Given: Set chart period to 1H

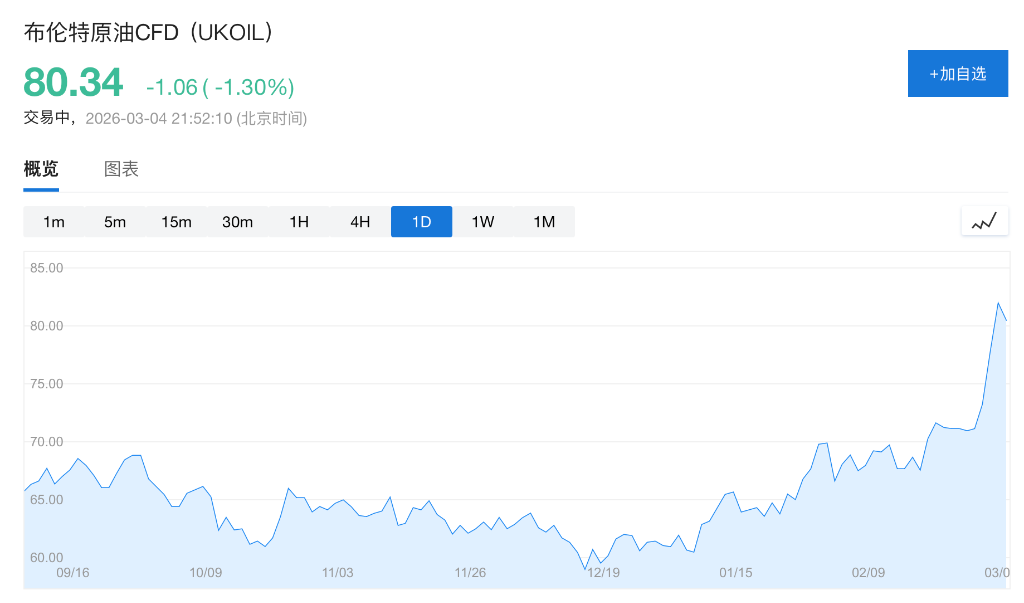Looking at the screenshot, I should (x=299, y=222).
